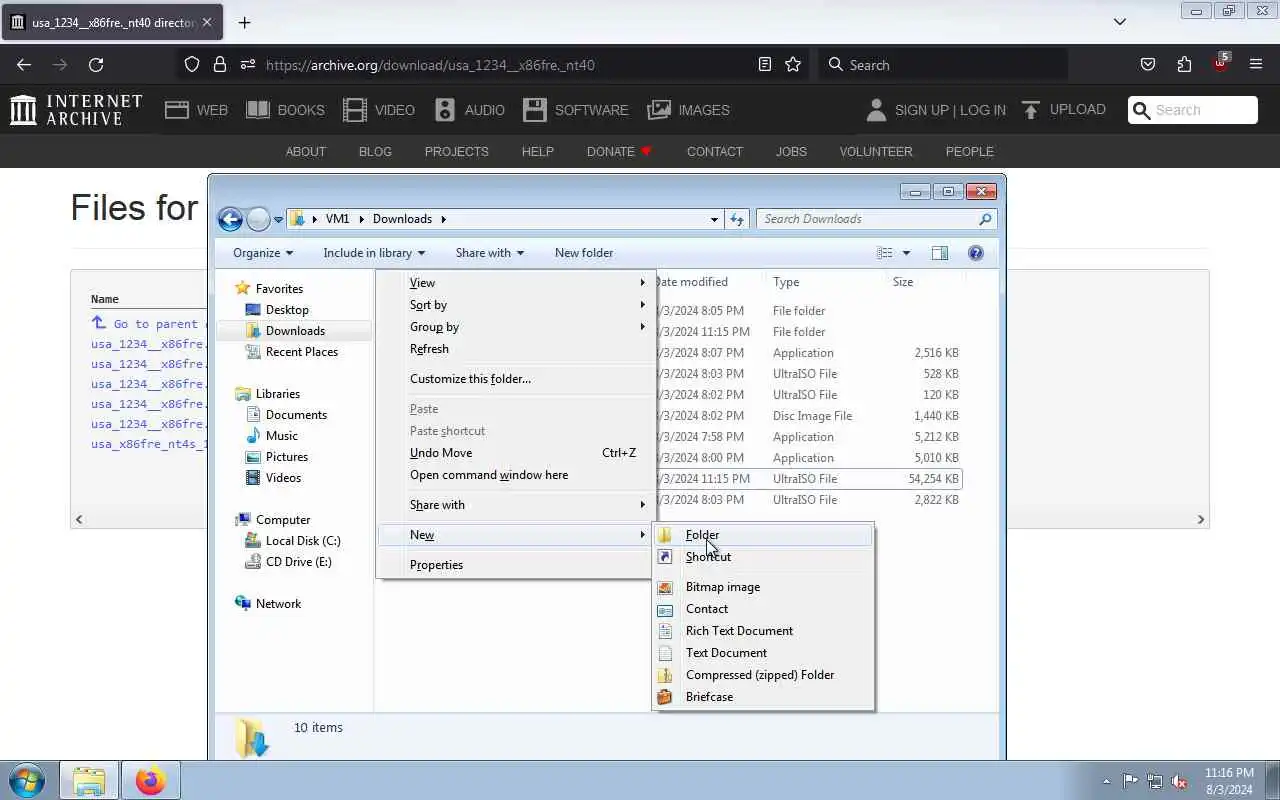
Task: Open the Sort by submenu
Action: coord(515,305)
